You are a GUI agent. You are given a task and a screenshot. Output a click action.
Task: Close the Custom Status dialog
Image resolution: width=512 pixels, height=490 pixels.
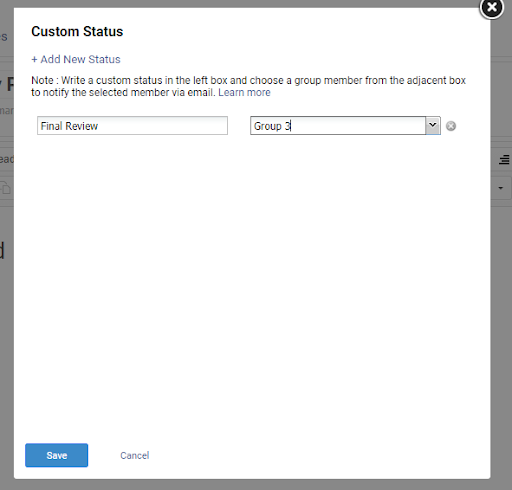pyautogui.click(x=492, y=7)
